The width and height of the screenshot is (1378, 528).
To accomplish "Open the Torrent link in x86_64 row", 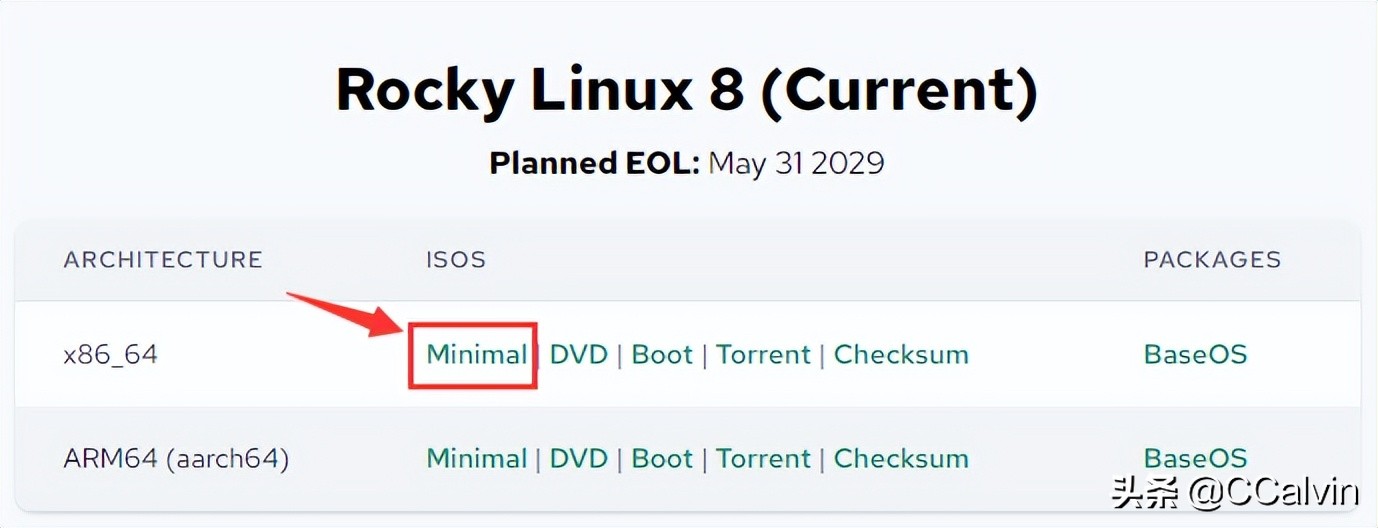I will point(763,355).
